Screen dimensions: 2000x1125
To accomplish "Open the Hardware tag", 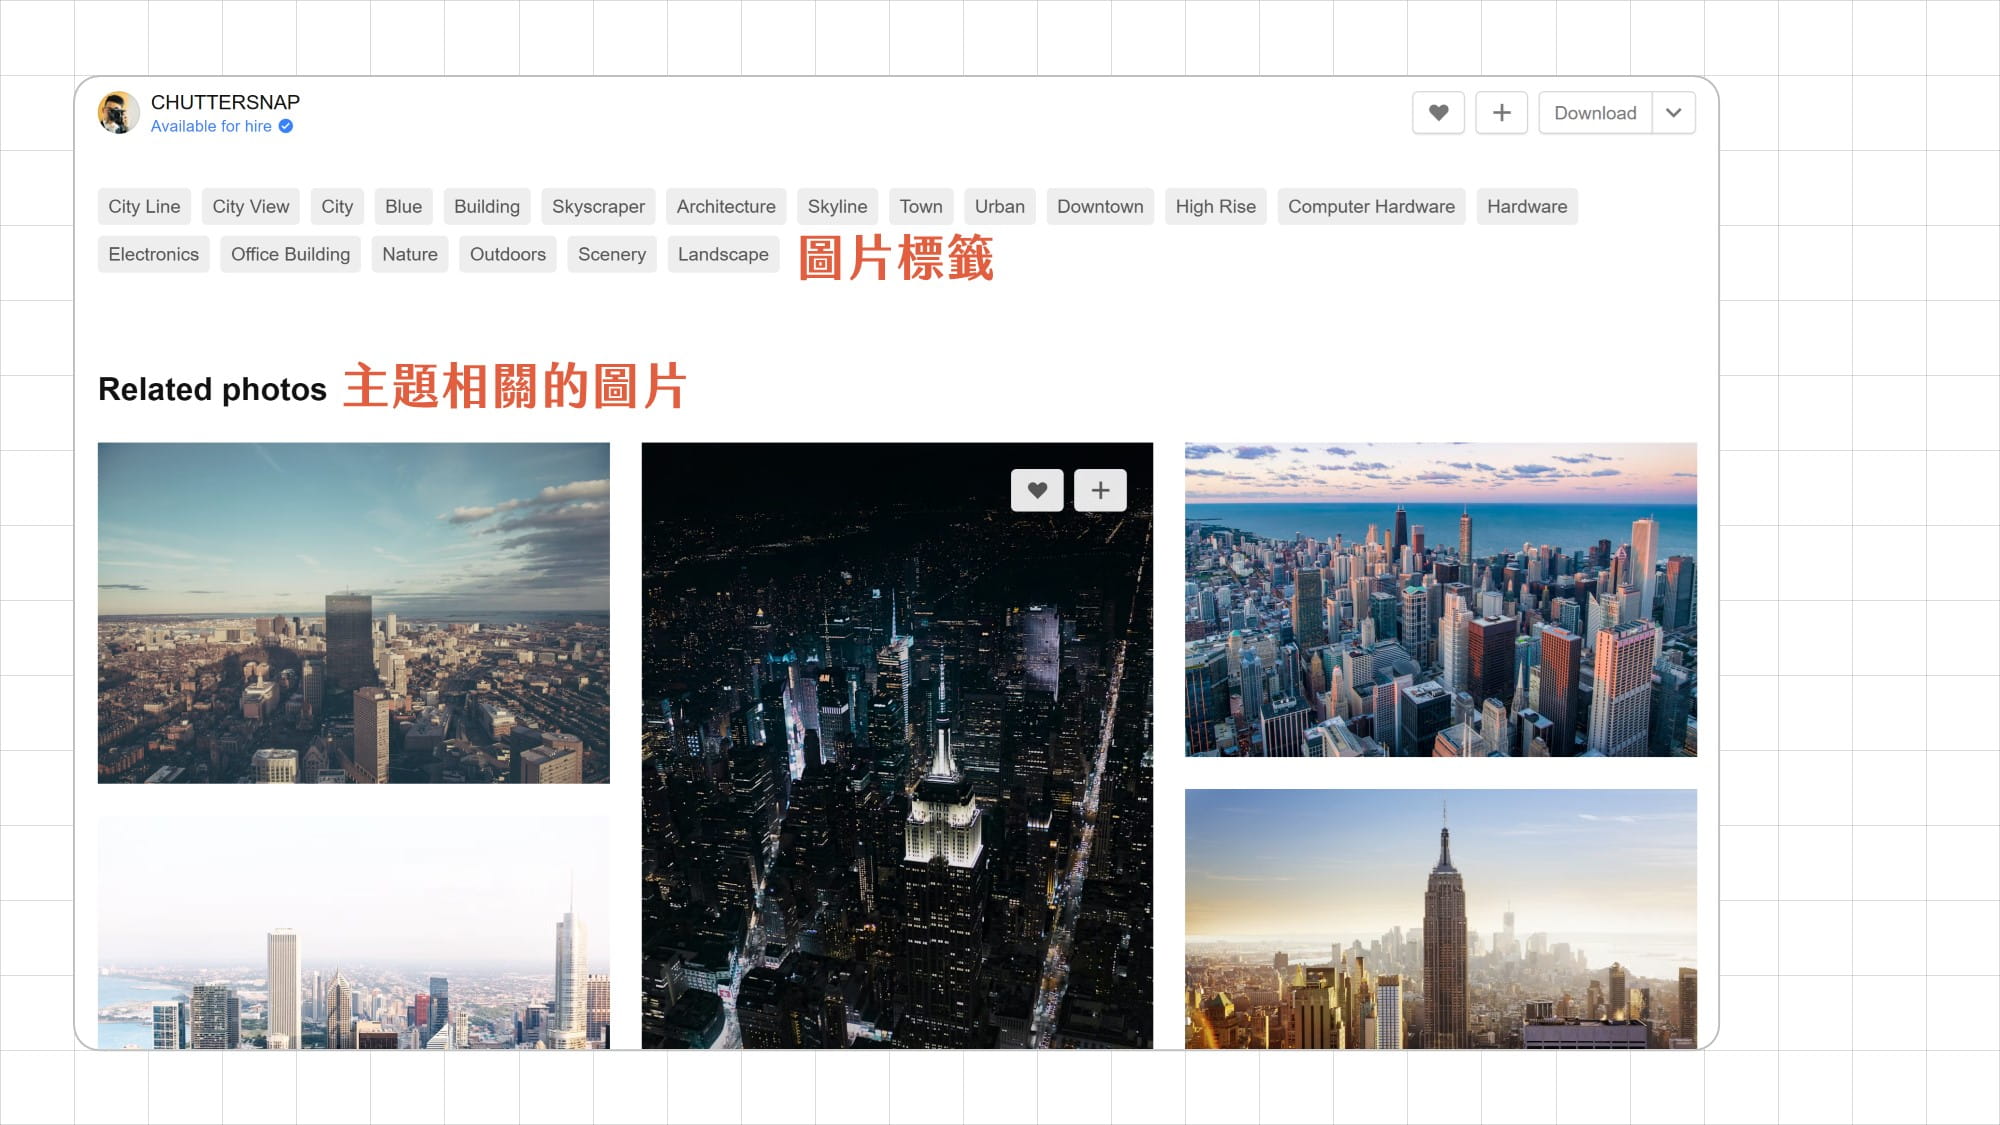I will point(1527,206).
